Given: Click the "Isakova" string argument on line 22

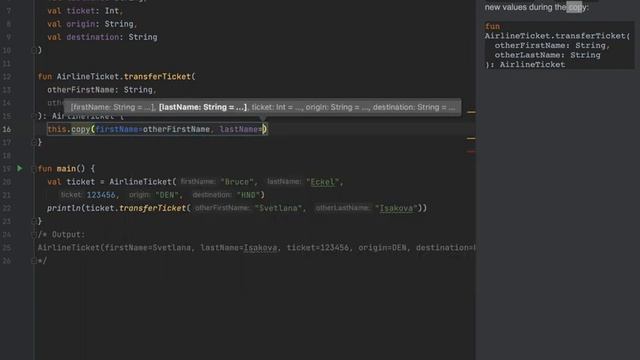Looking at the screenshot, I should coord(396,208).
